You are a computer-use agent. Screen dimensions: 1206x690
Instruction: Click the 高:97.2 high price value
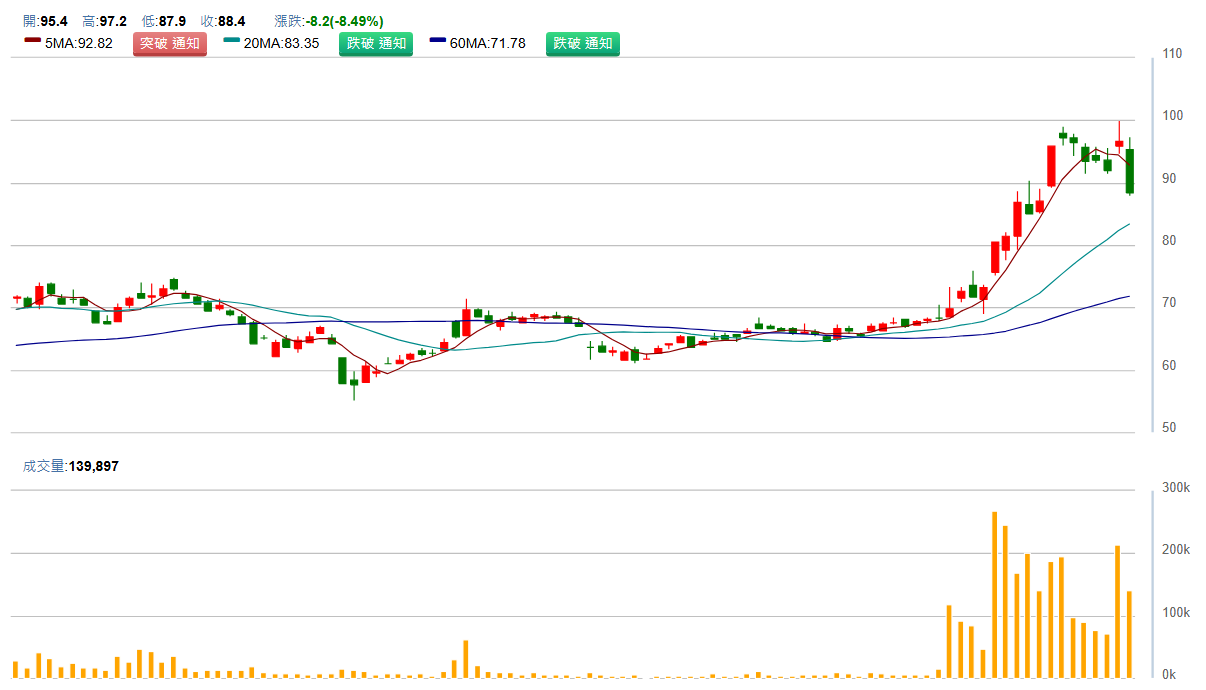coord(104,21)
